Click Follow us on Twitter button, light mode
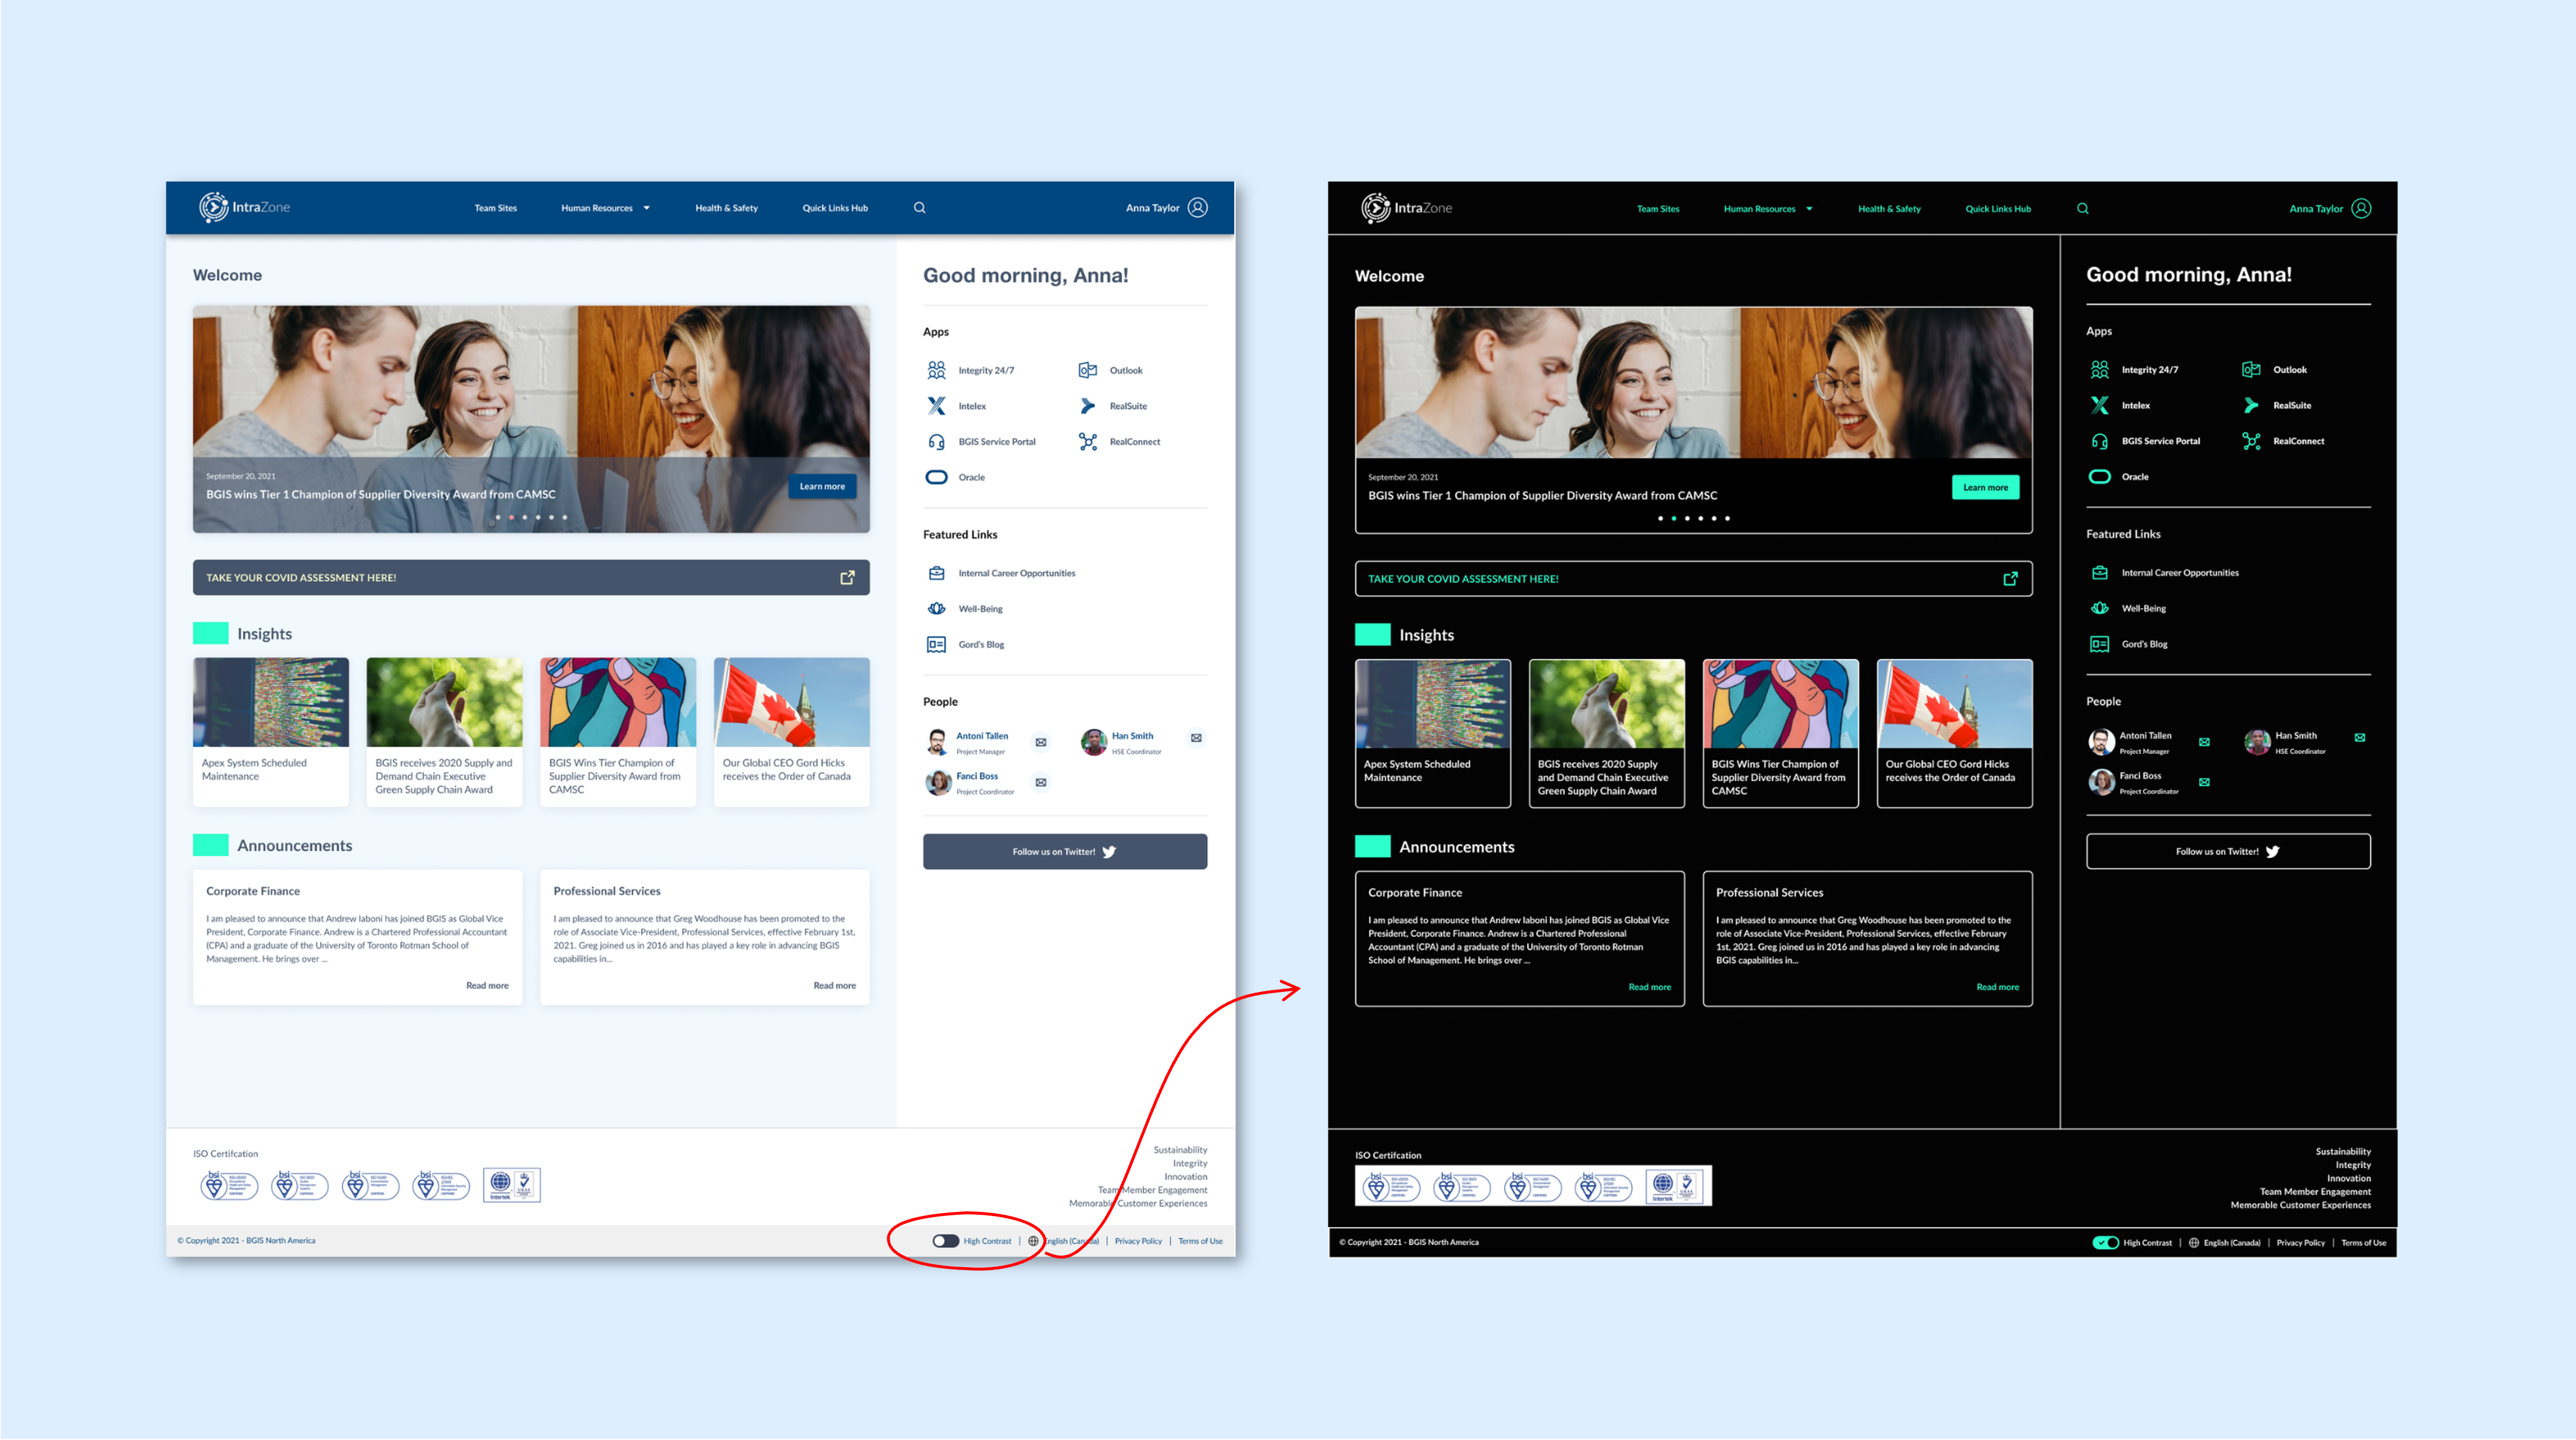 tap(1064, 851)
